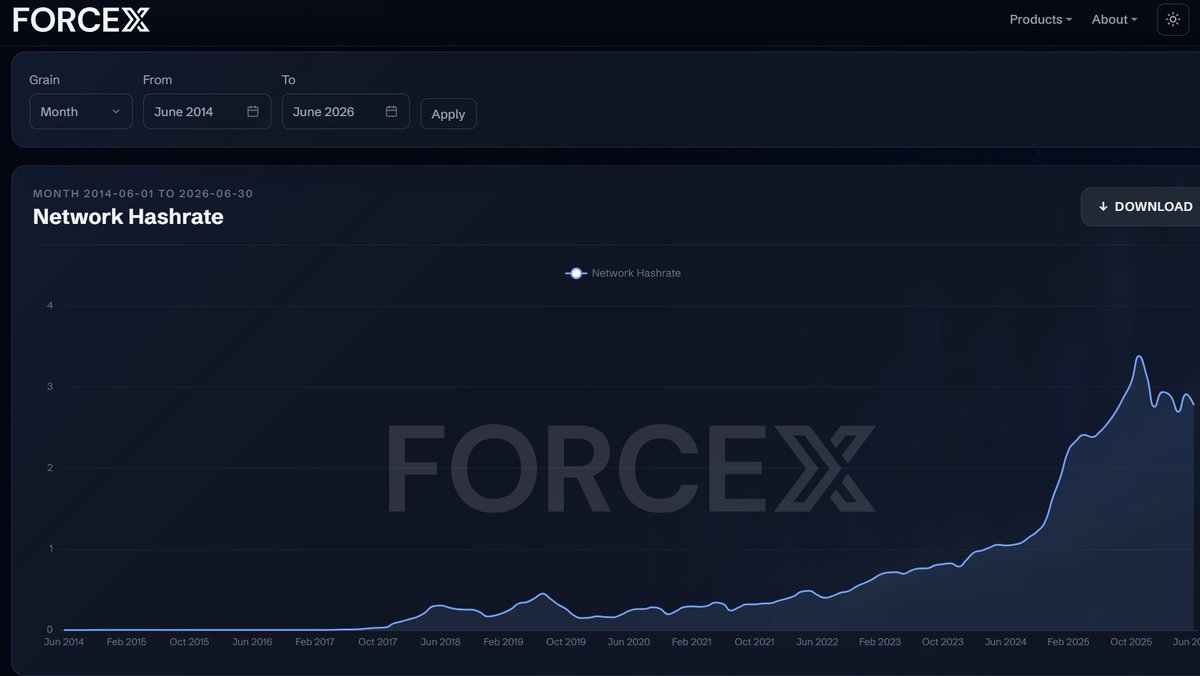Click the x-axis label Jun 2024
The width and height of the screenshot is (1200, 676).
point(1006,642)
